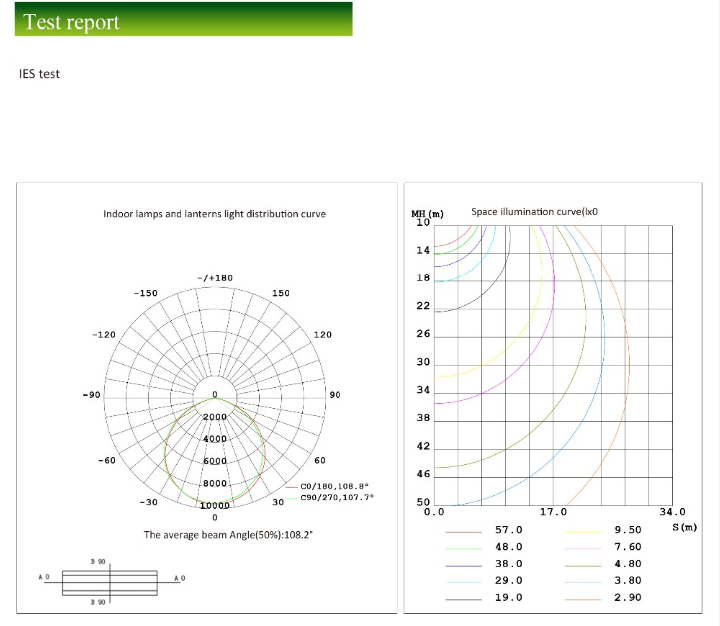Select the 'IES test' heading text
This screenshot has height=626, width=720.
coord(39,74)
